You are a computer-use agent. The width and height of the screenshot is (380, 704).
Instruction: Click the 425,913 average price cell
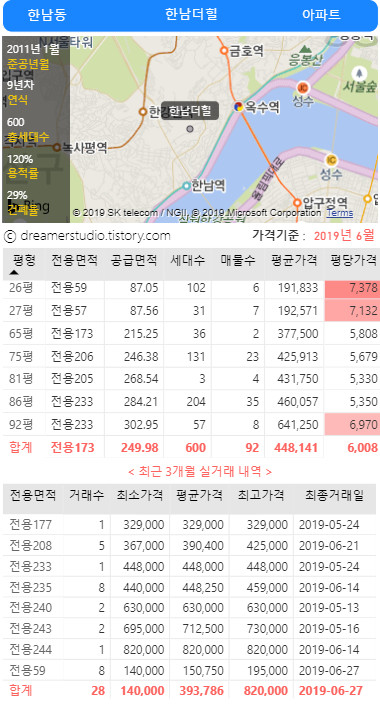[297, 356]
